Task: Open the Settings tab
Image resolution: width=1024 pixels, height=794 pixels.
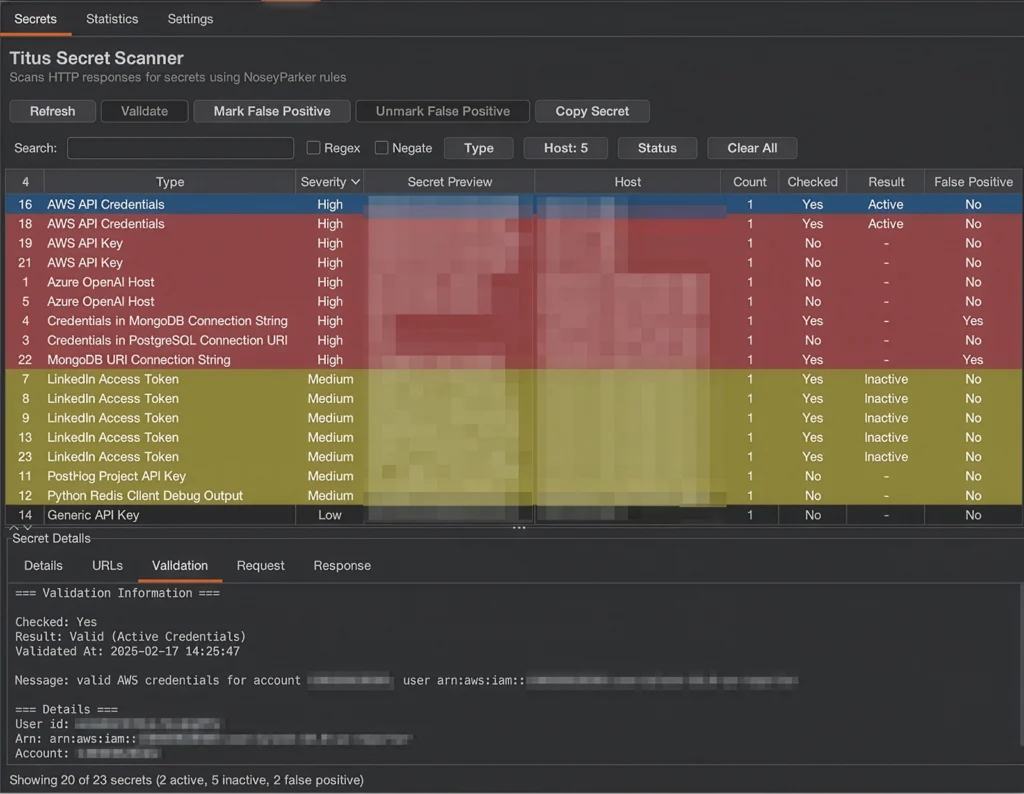Action: [x=190, y=18]
